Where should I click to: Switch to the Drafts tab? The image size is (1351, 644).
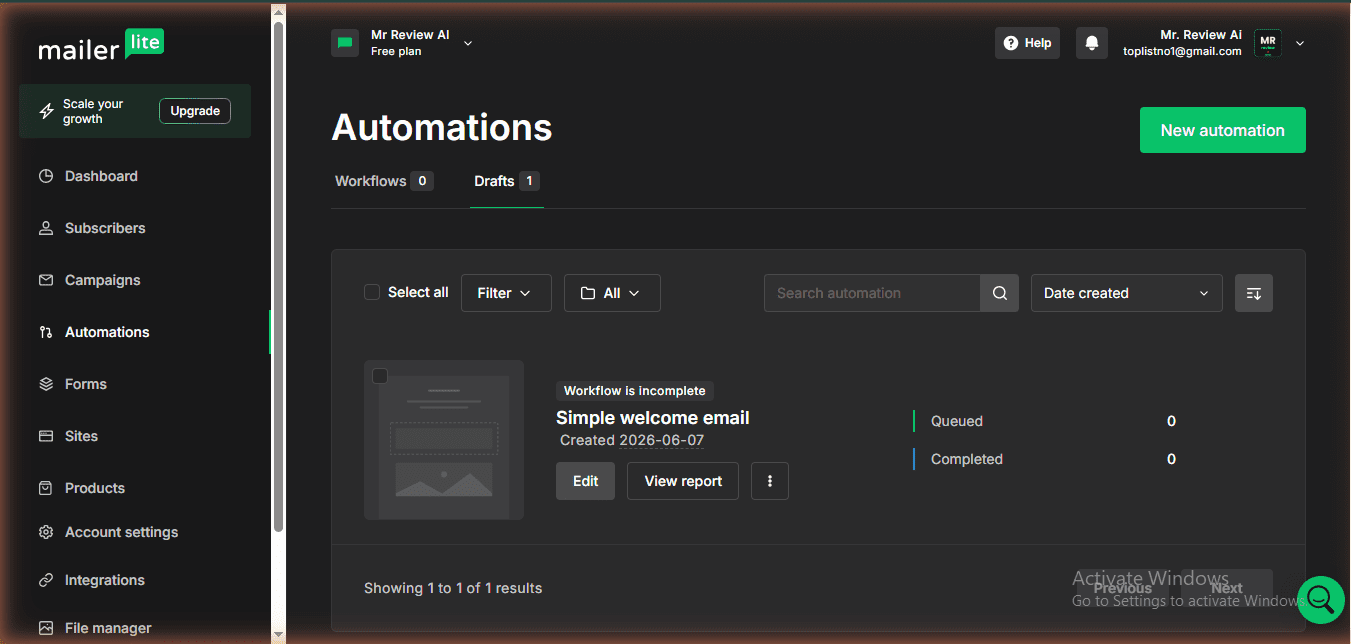pyautogui.click(x=507, y=181)
